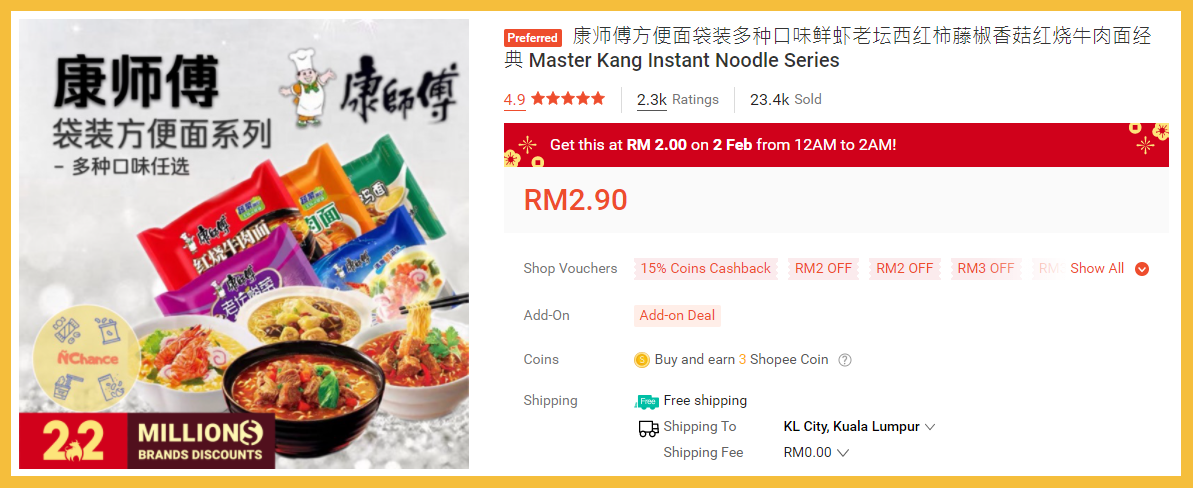Click the delivery truck icon beside Shipping To
The image size is (1193, 488).
pos(648,429)
